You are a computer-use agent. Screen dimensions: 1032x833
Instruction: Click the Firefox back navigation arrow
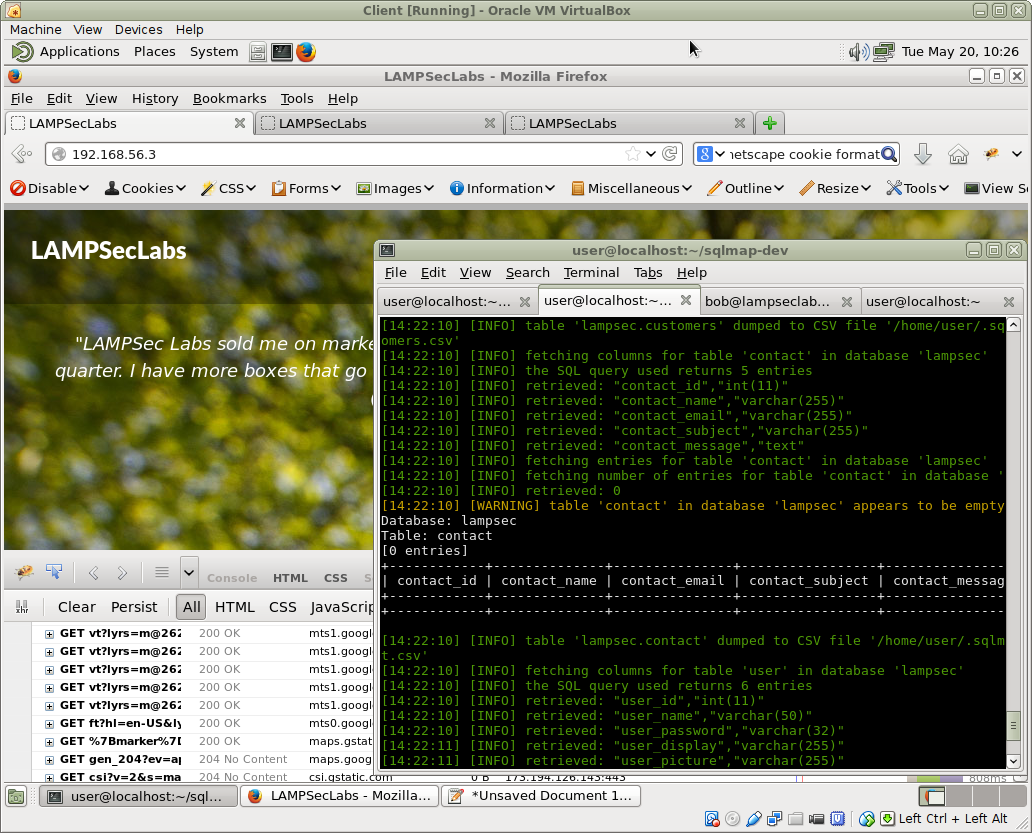(22, 154)
